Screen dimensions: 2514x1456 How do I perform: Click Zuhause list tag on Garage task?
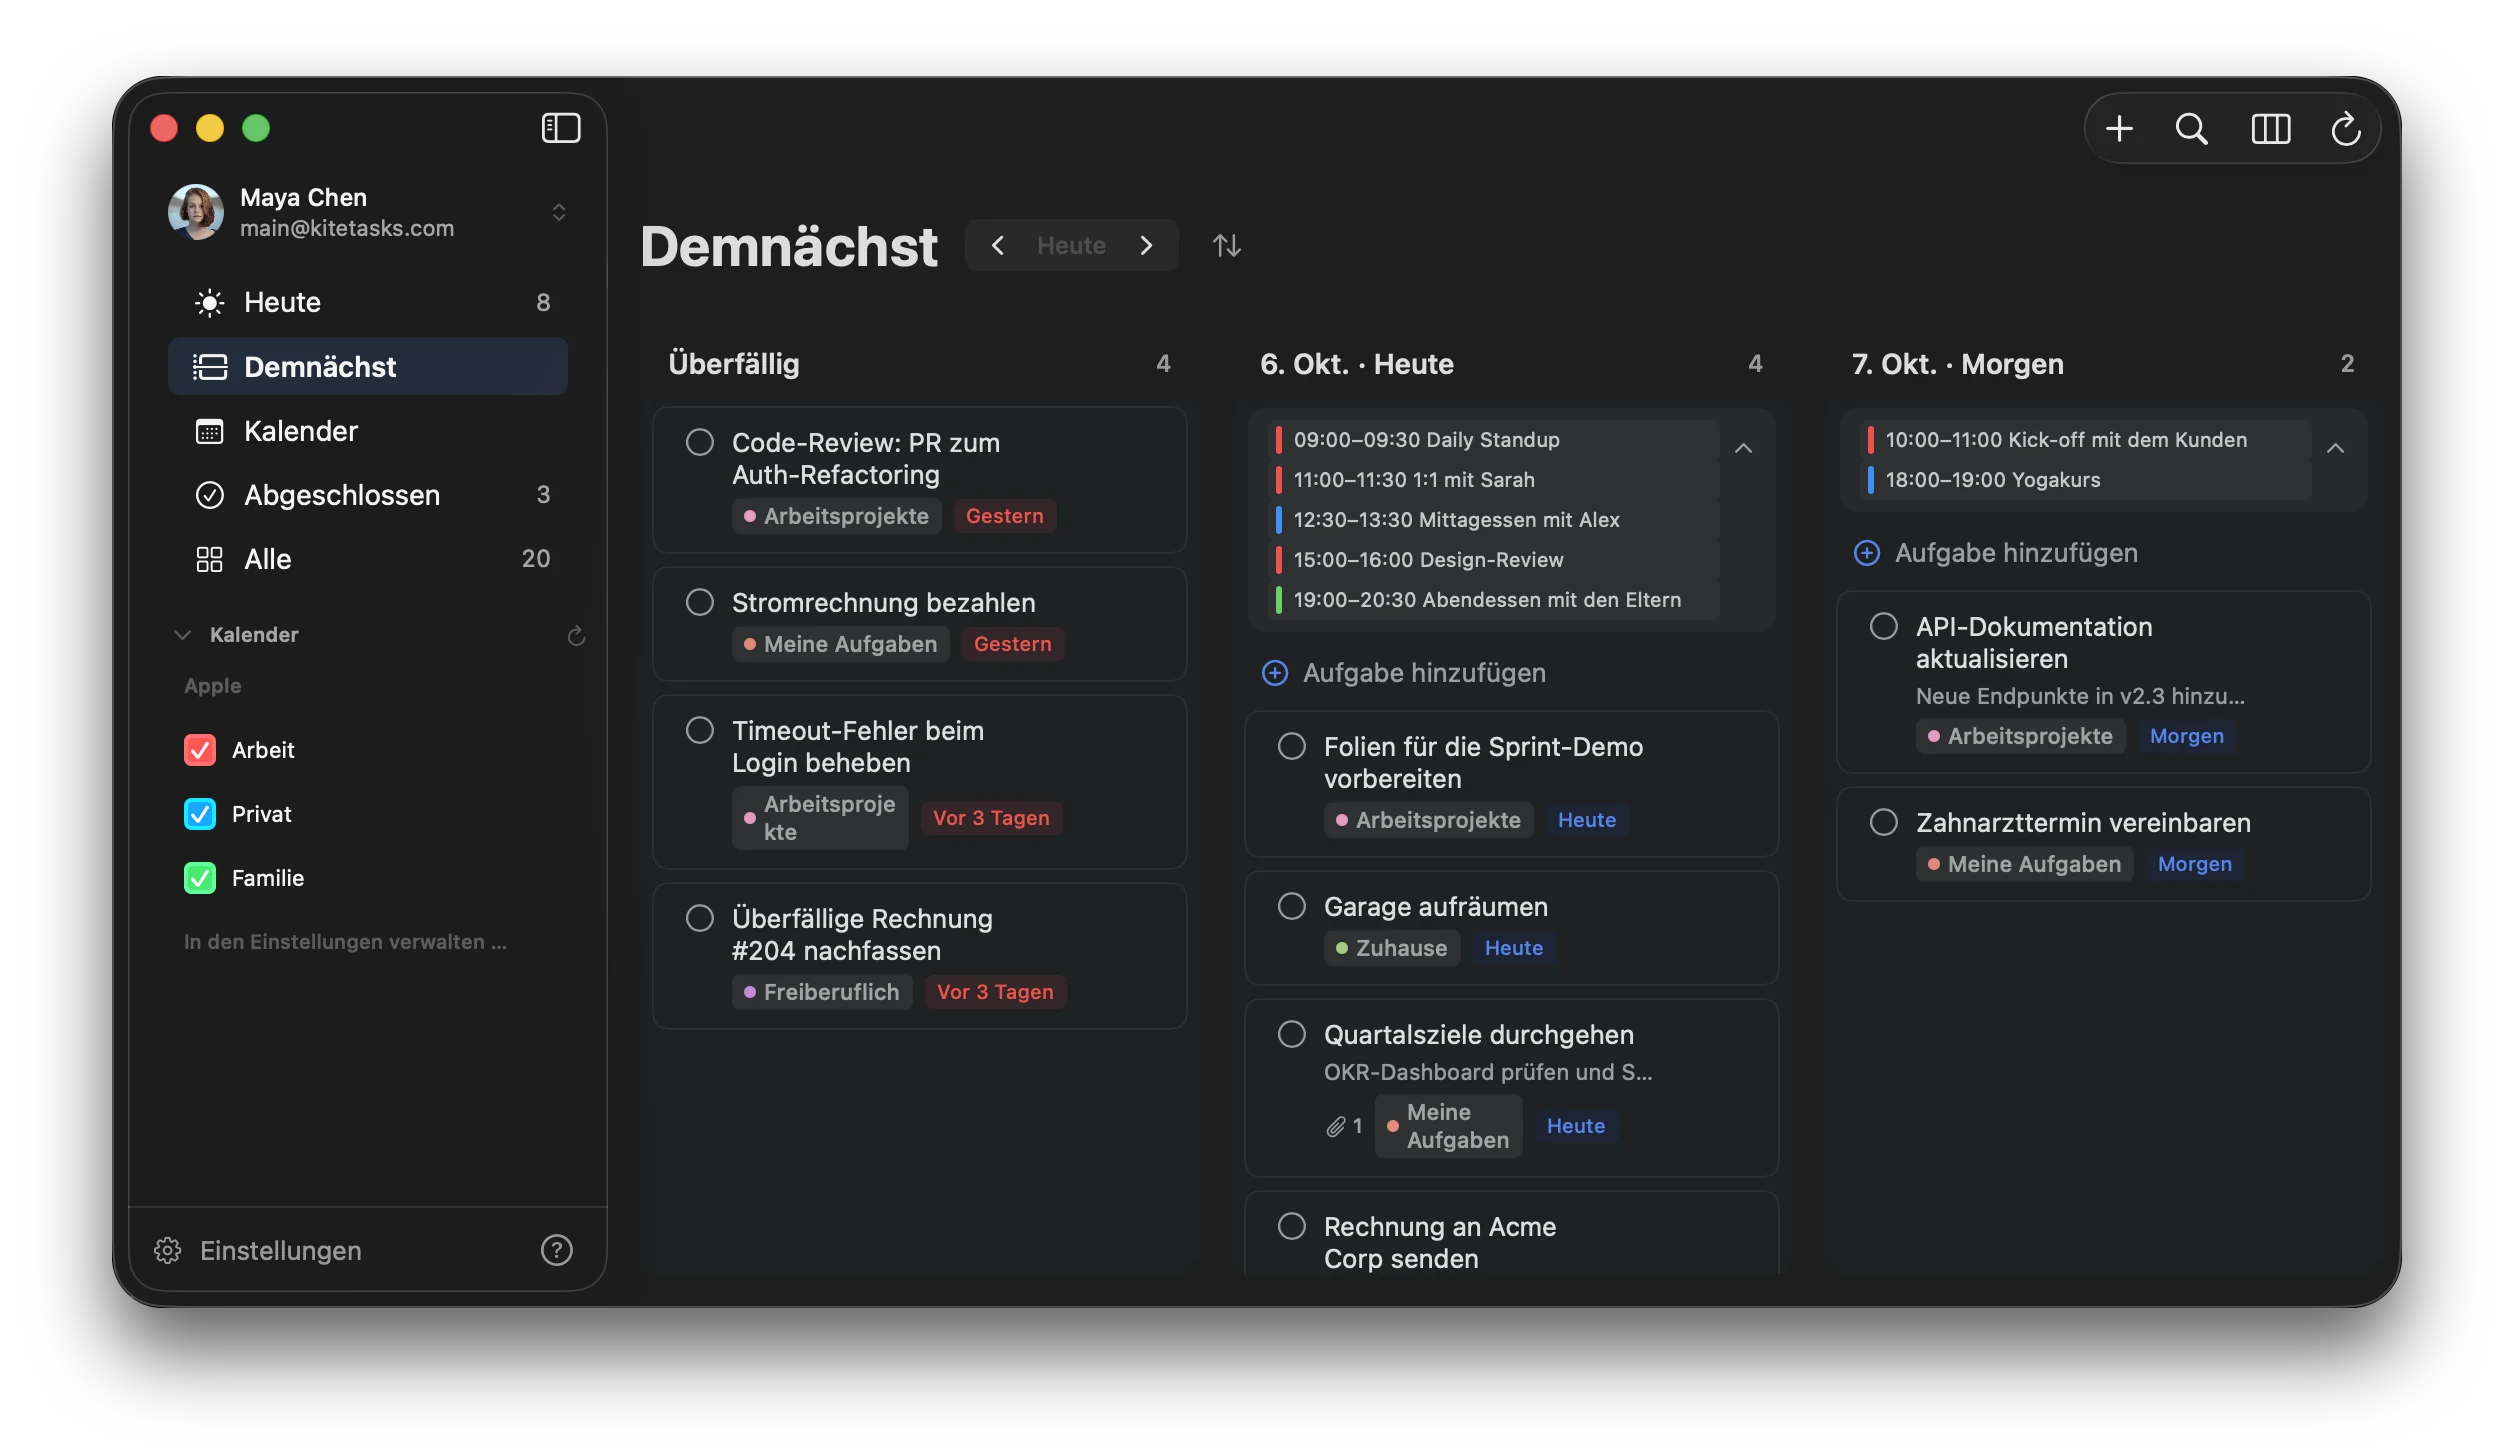1392,948
